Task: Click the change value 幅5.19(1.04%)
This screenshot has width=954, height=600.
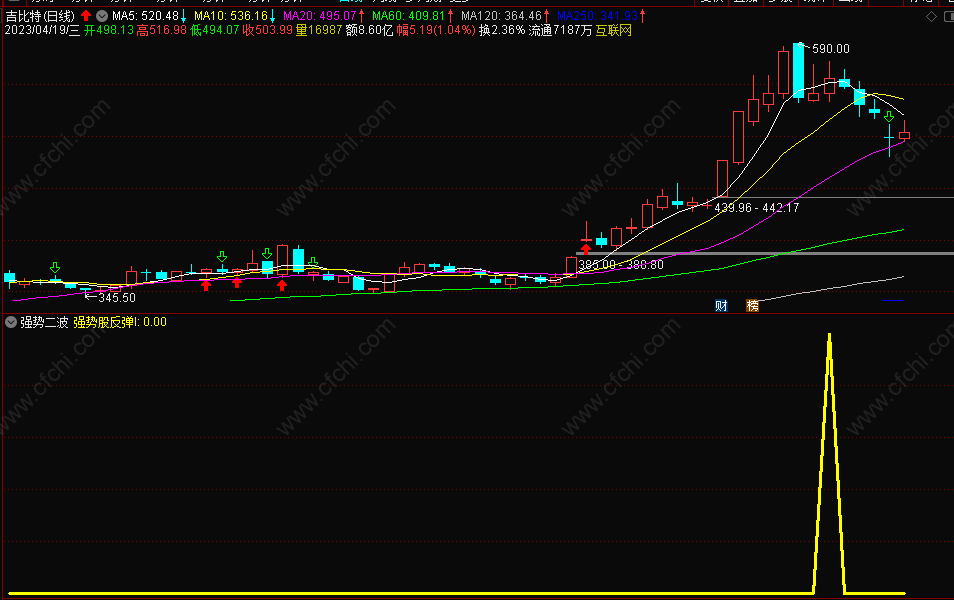Action: 436,30
